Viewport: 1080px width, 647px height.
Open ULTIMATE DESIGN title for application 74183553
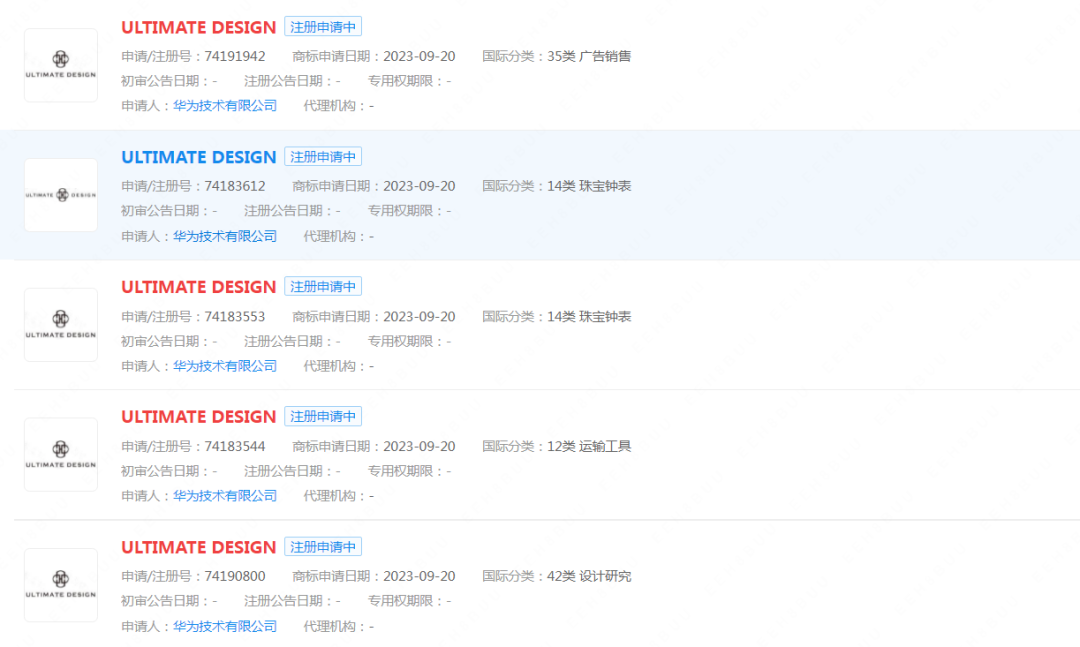click(x=198, y=287)
